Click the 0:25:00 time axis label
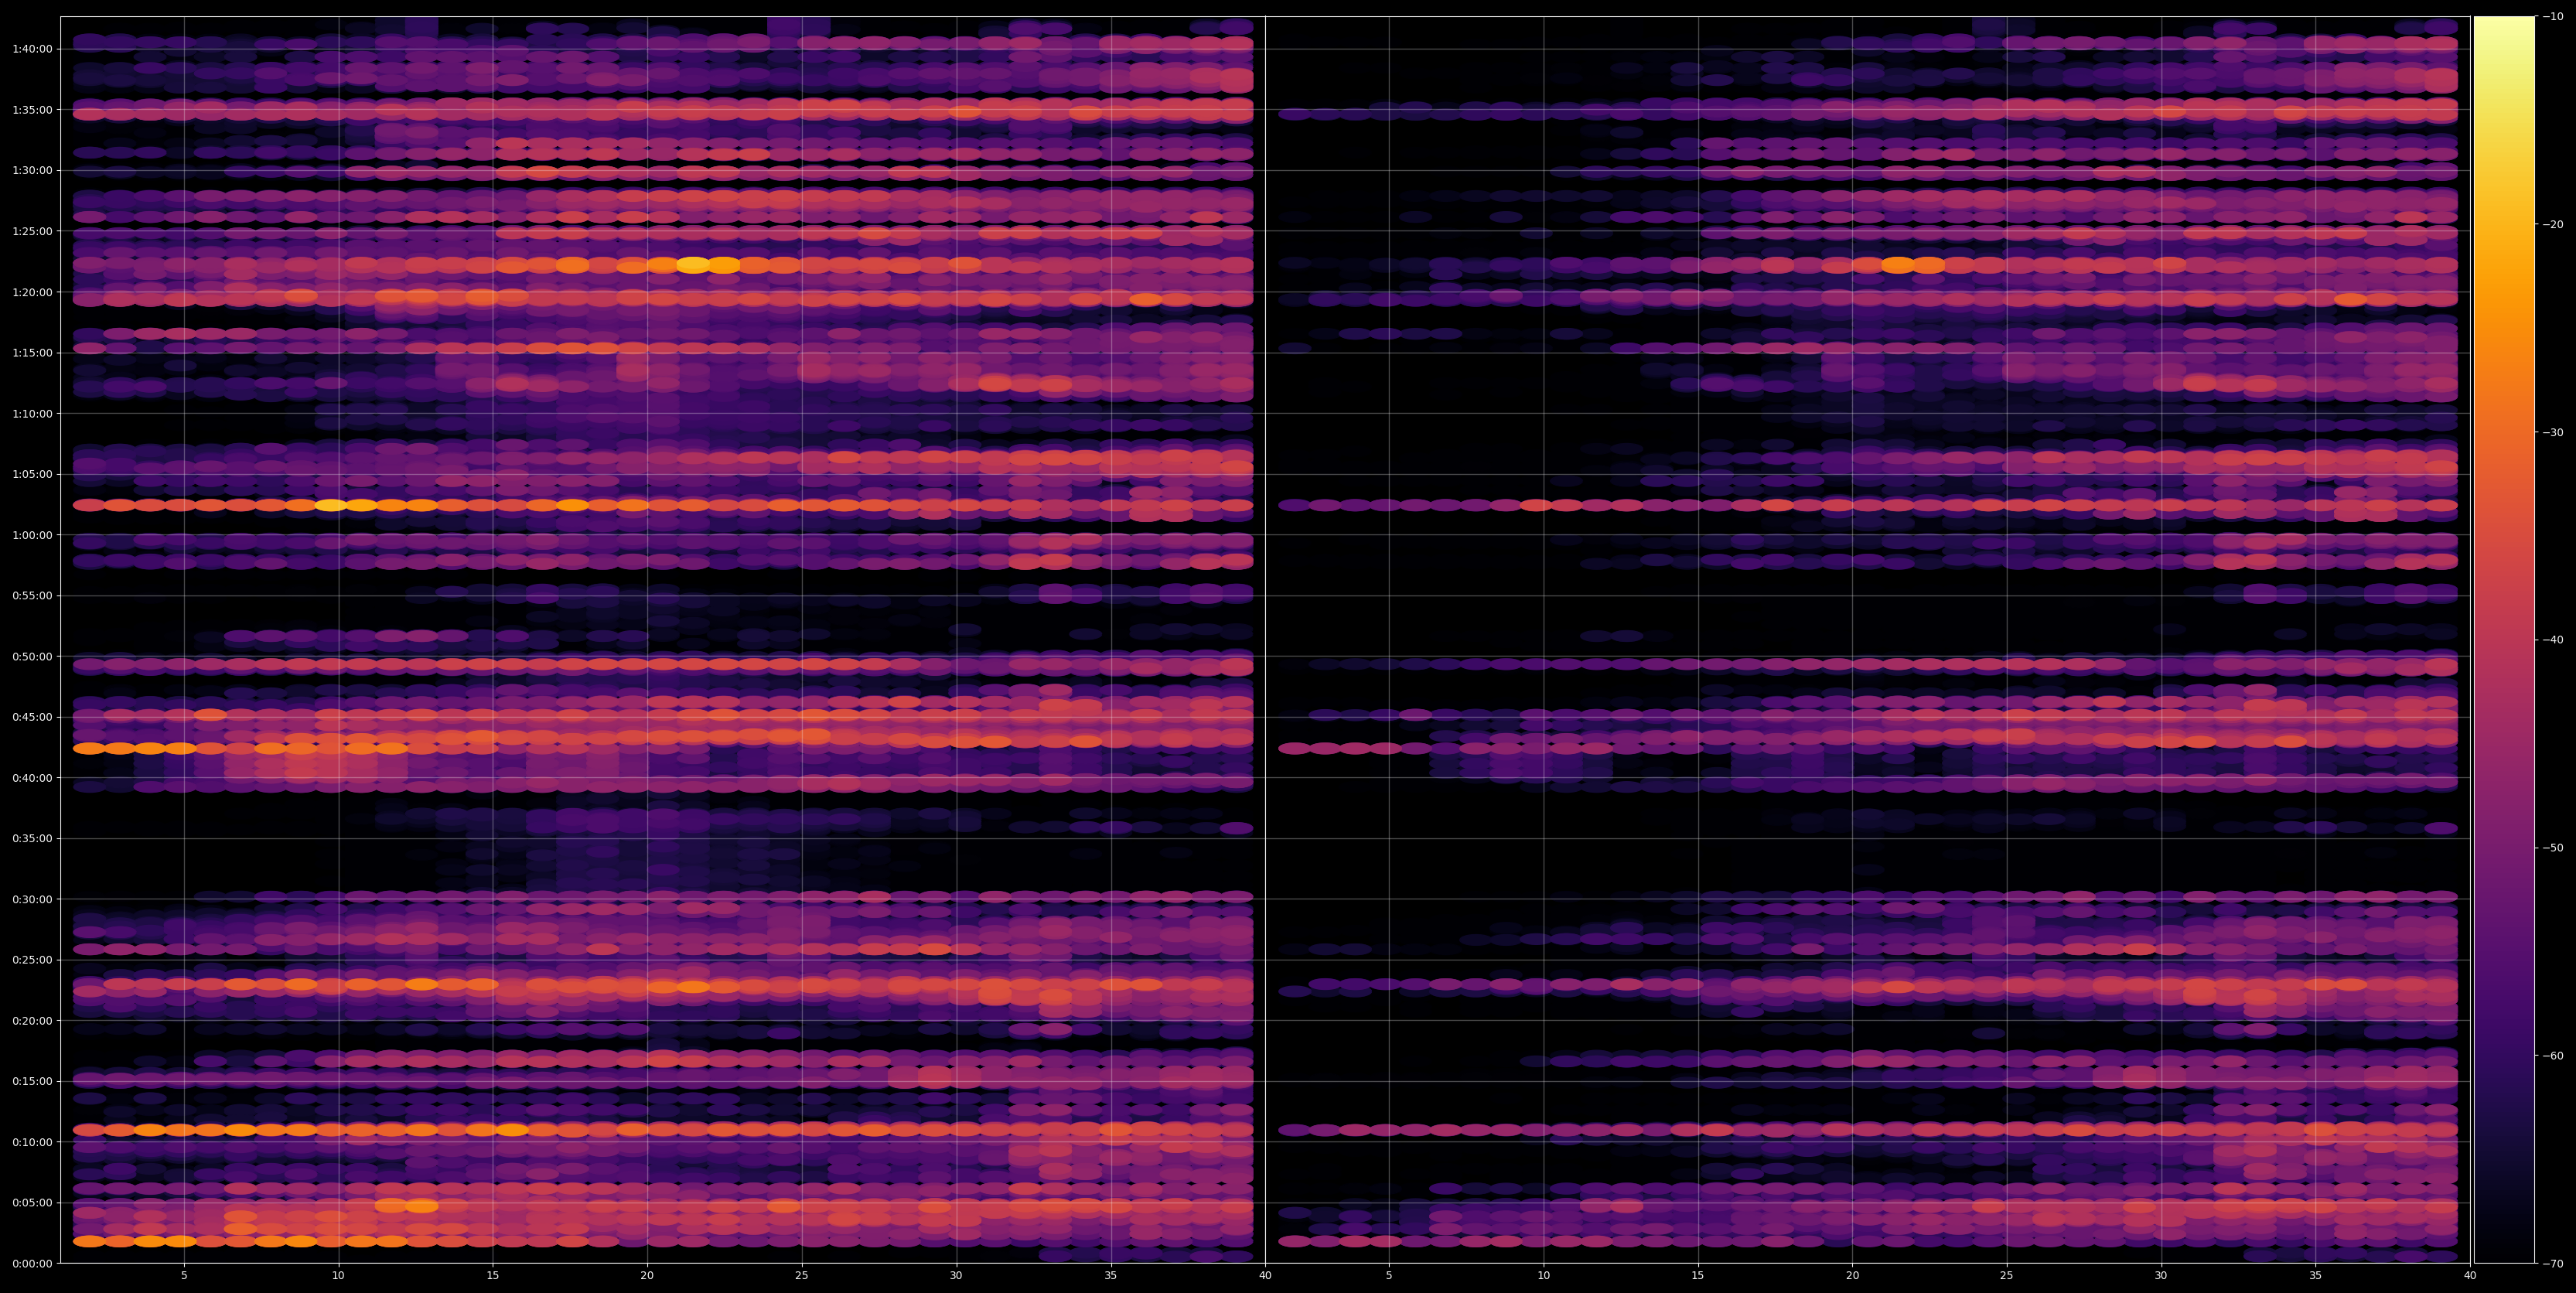Image resolution: width=2576 pixels, height=1293 pixels. point(32,960)
